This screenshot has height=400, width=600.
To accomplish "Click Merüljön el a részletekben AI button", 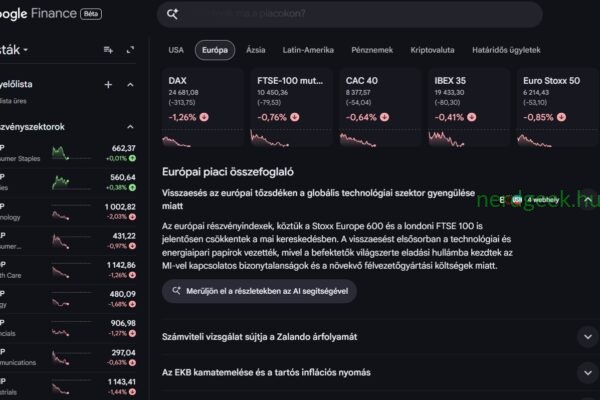I will coord(259,291).
